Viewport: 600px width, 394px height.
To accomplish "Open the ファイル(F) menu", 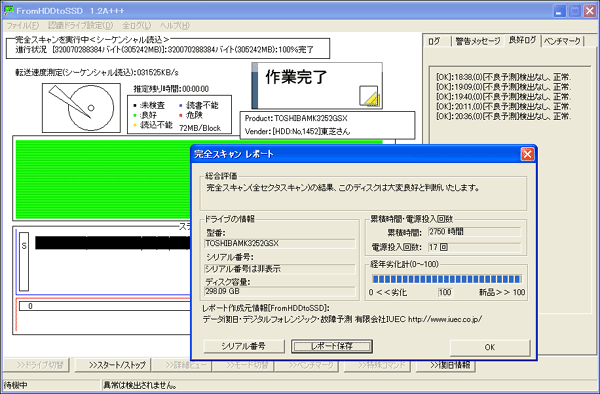I will click(x=23, y=26).
